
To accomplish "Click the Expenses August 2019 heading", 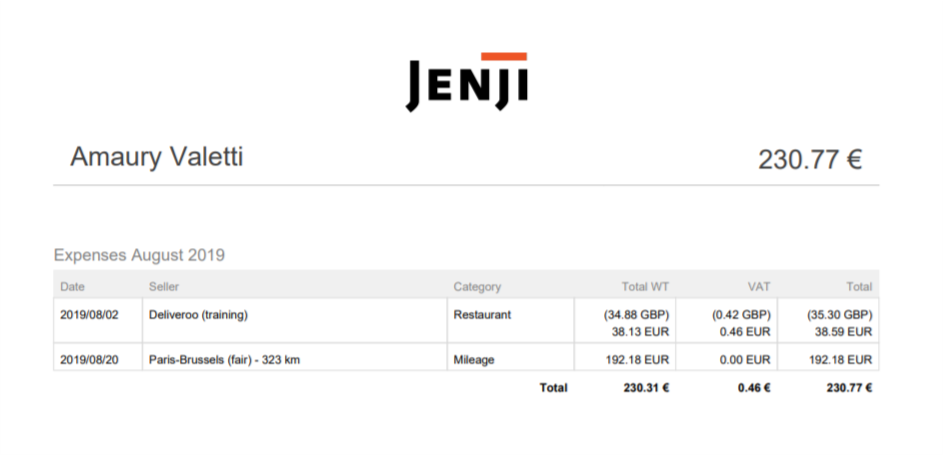I will [139, 255].
